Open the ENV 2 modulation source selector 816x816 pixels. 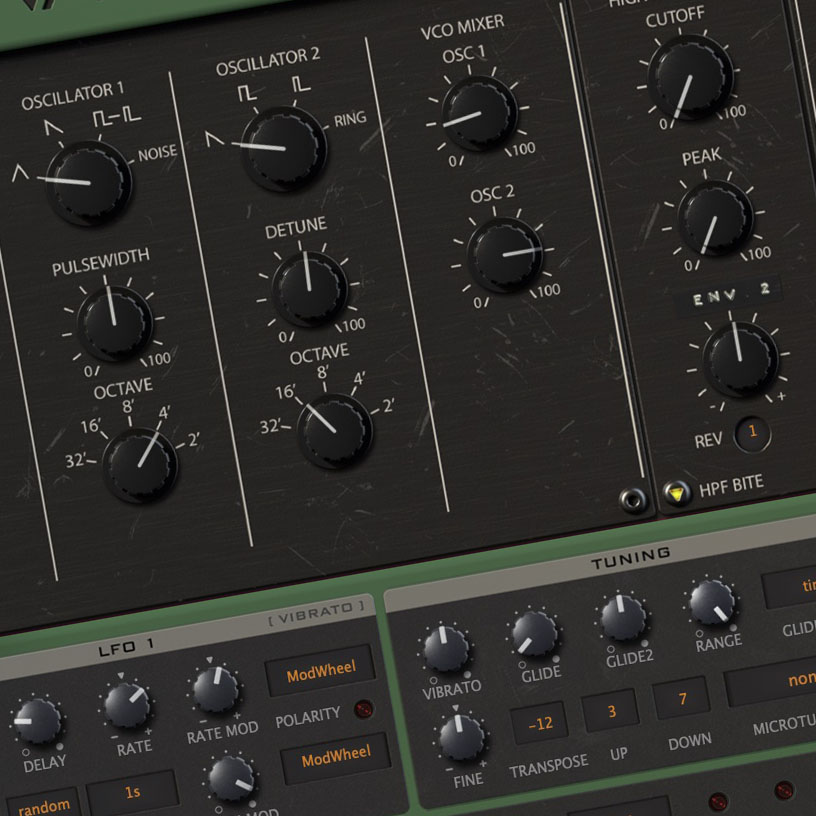[x=728, y=294]
